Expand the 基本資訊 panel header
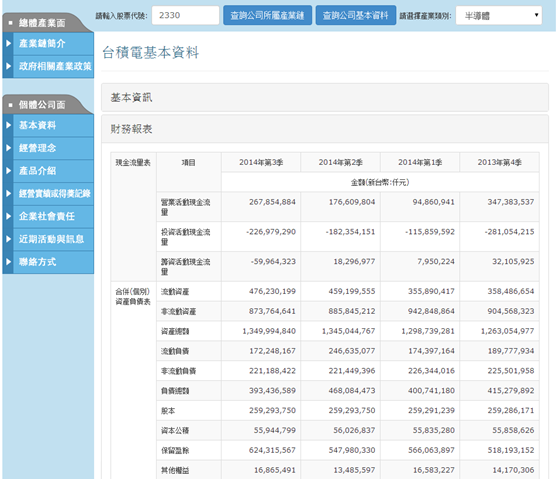The height and width of the screenshot is (479, 560). 325,98
